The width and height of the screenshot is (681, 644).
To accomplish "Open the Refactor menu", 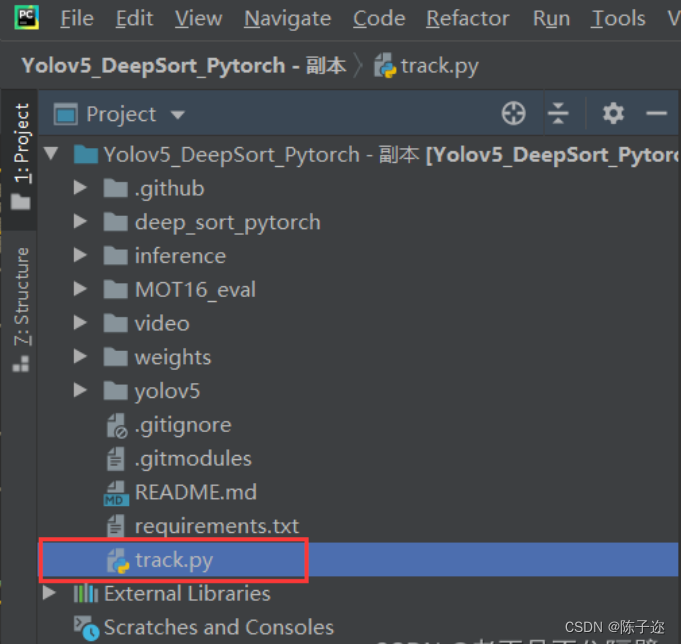I will (467, 18).
